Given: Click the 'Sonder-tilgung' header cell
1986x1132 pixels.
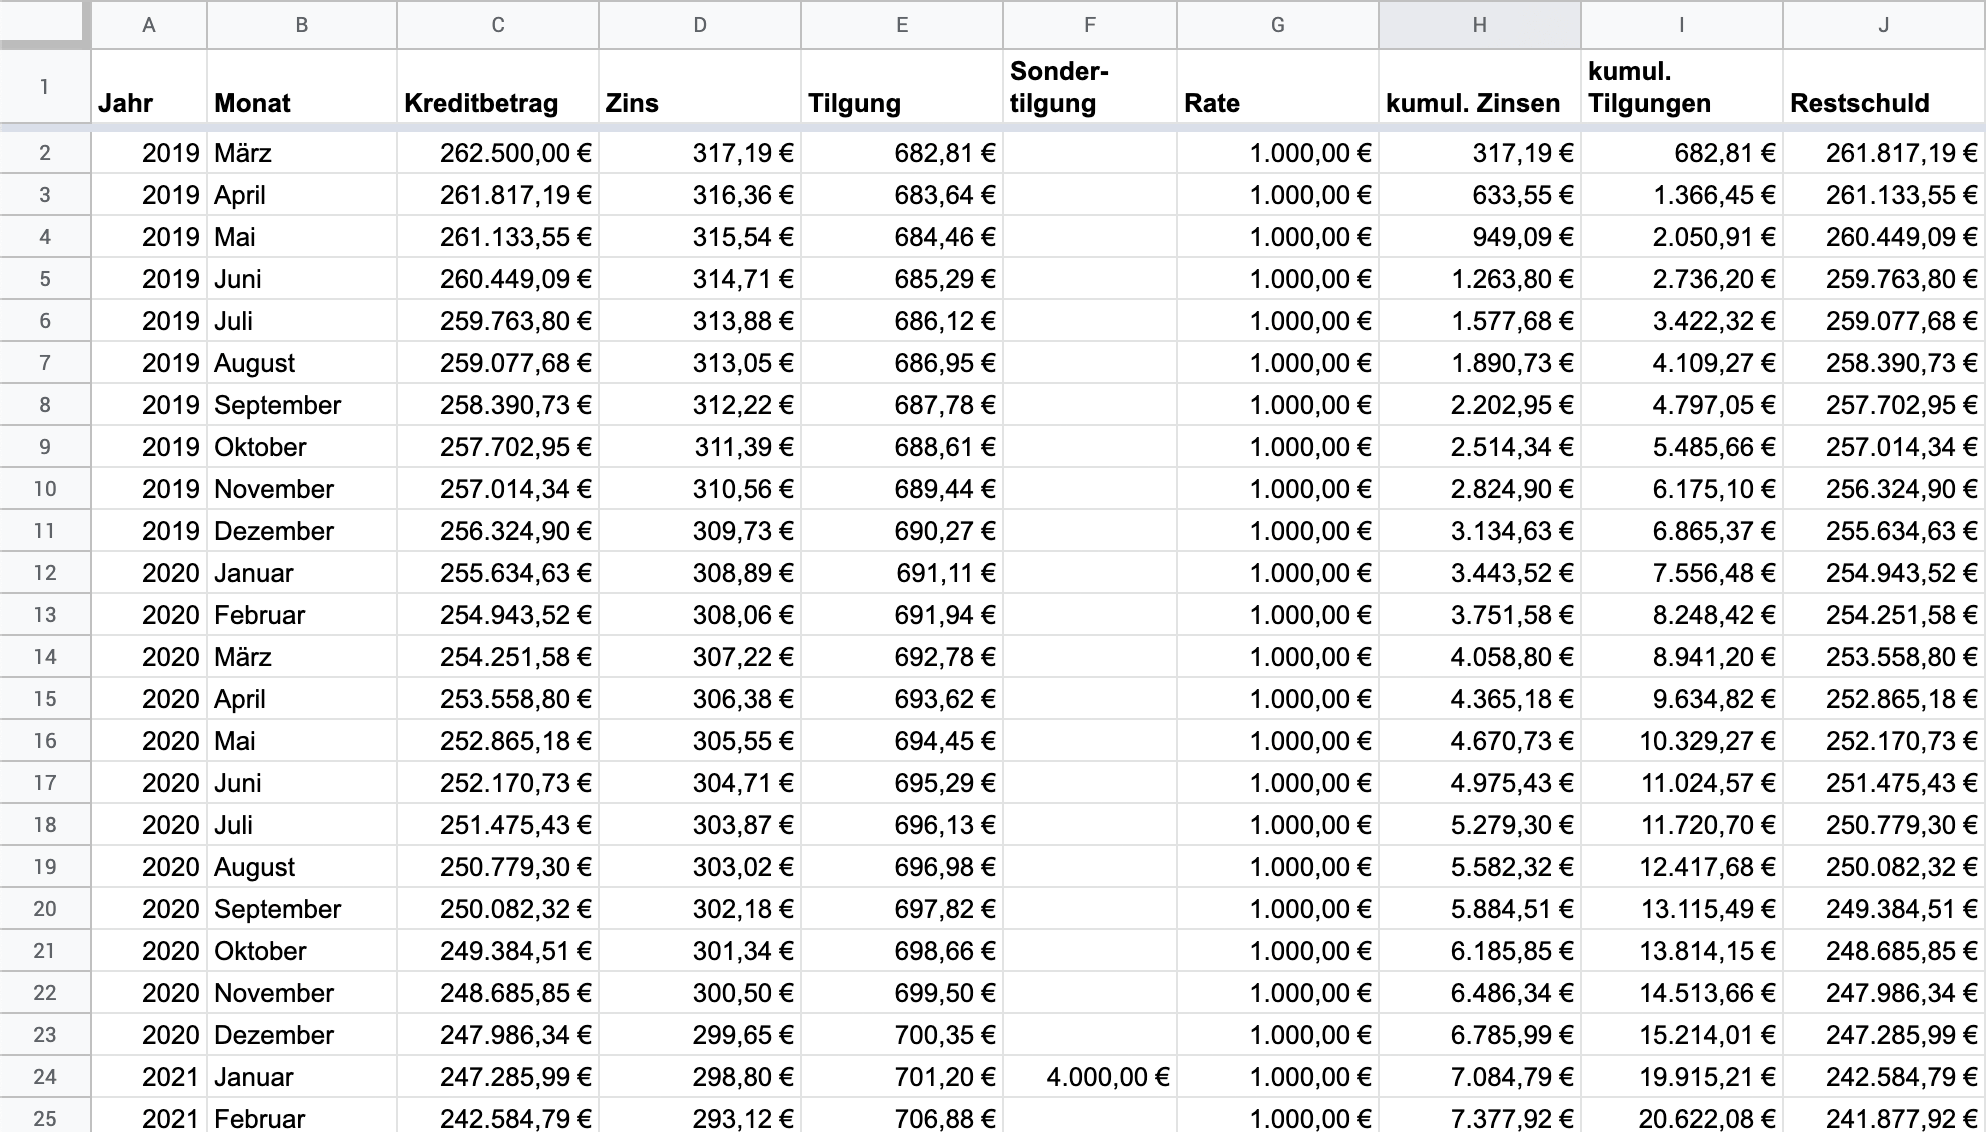Looking at the screenshot, I should (1090, 87).
